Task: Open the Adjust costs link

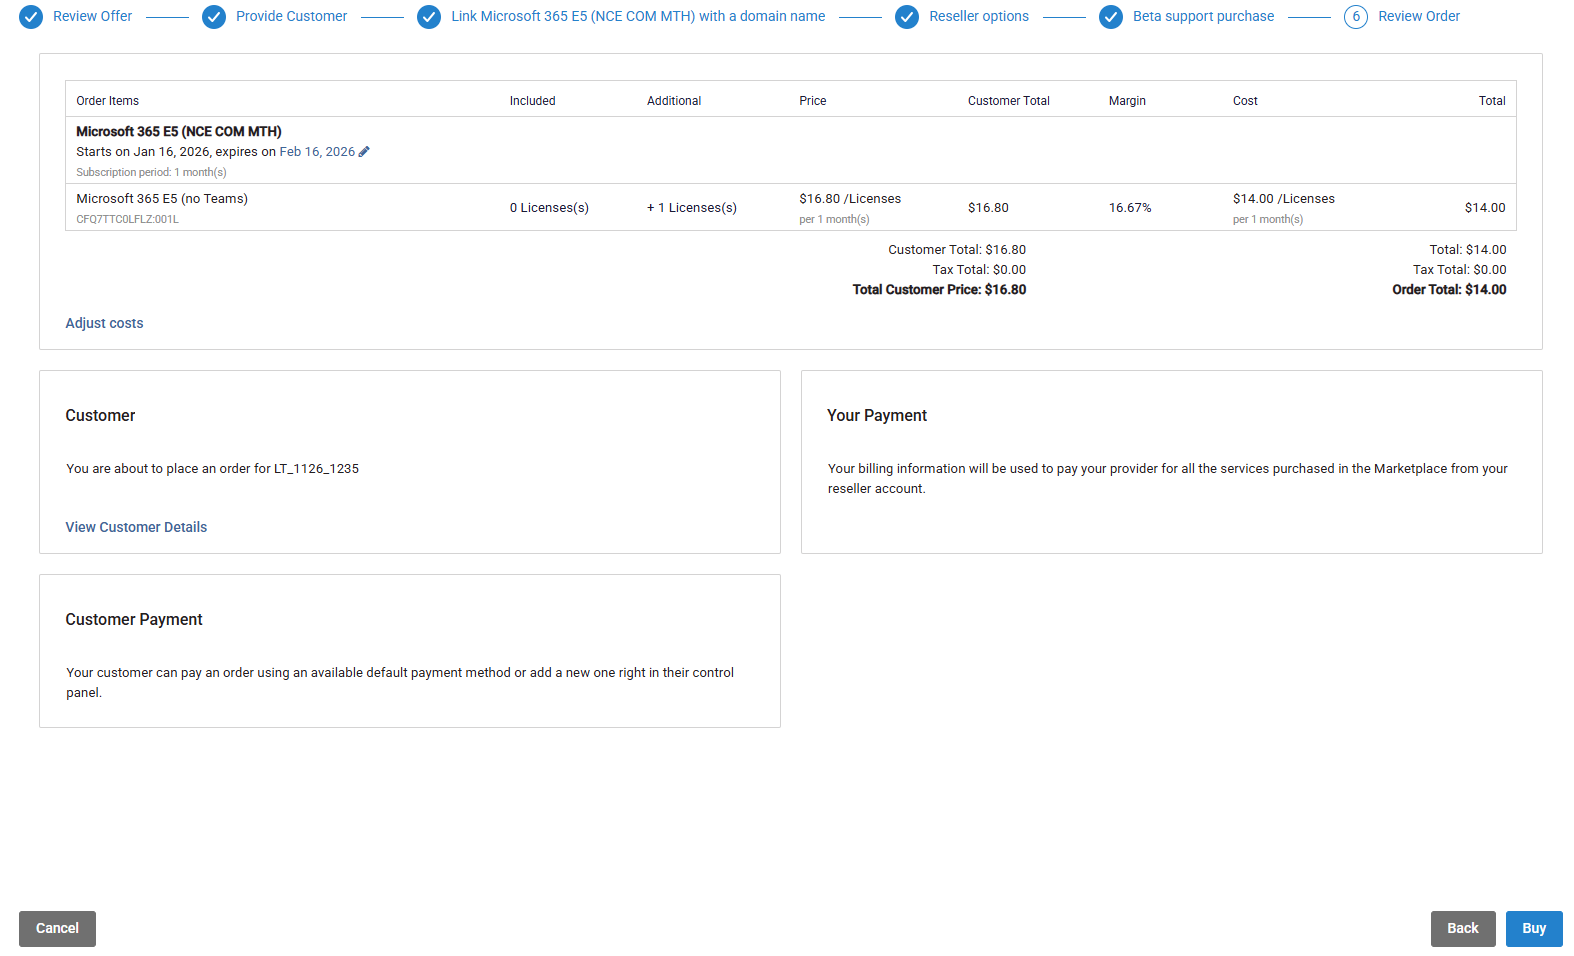Action: [x=104, y=323]
